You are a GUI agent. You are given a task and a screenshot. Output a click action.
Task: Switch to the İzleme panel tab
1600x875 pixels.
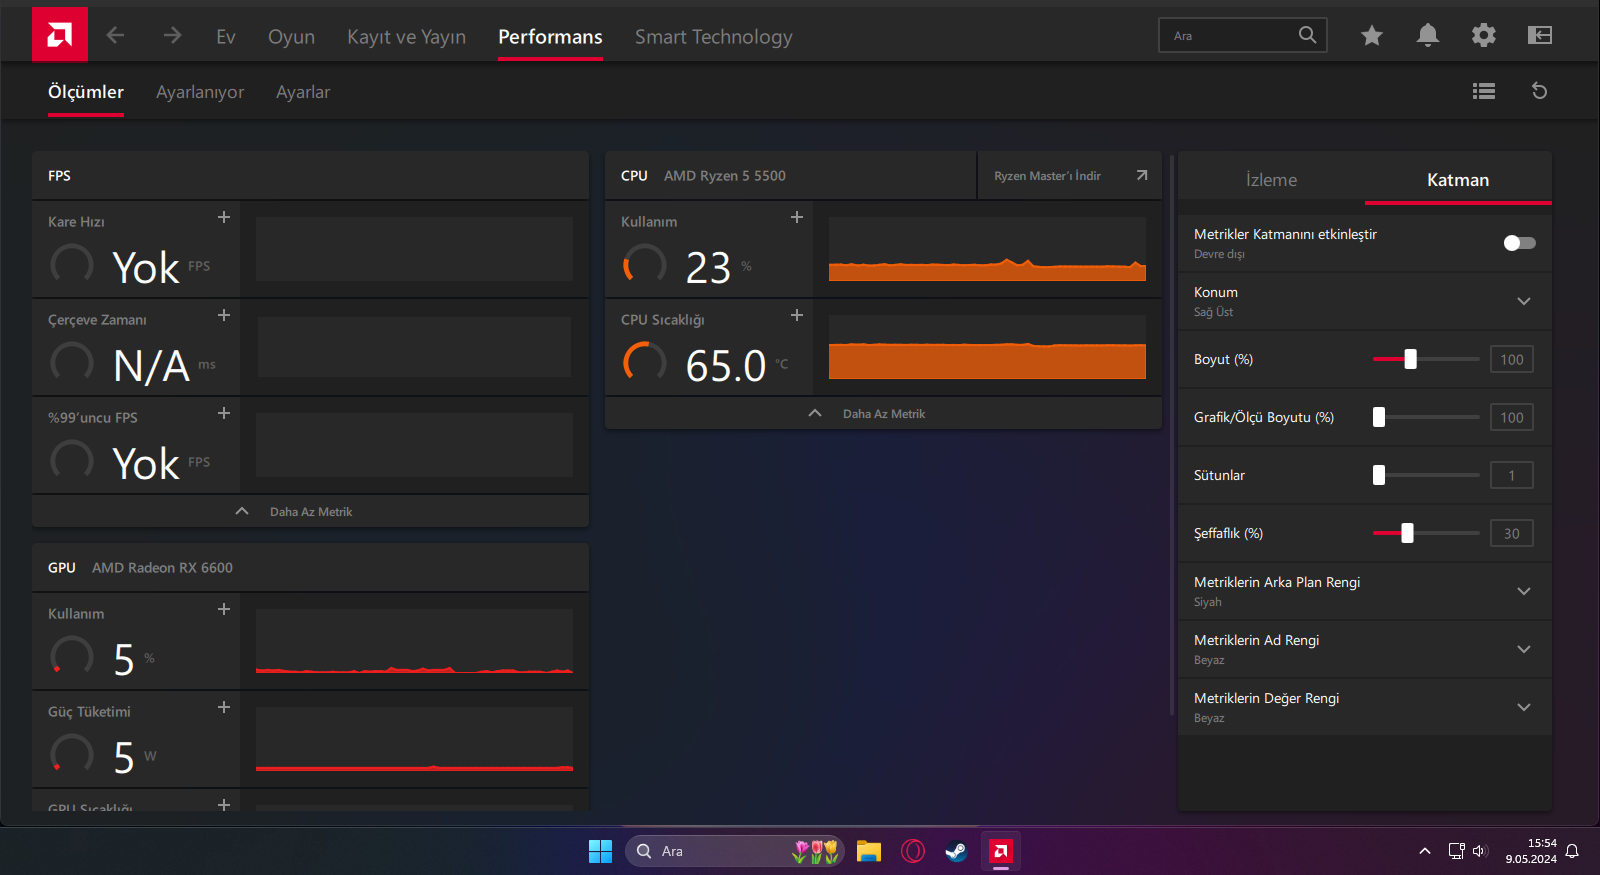coord(1271,179)
